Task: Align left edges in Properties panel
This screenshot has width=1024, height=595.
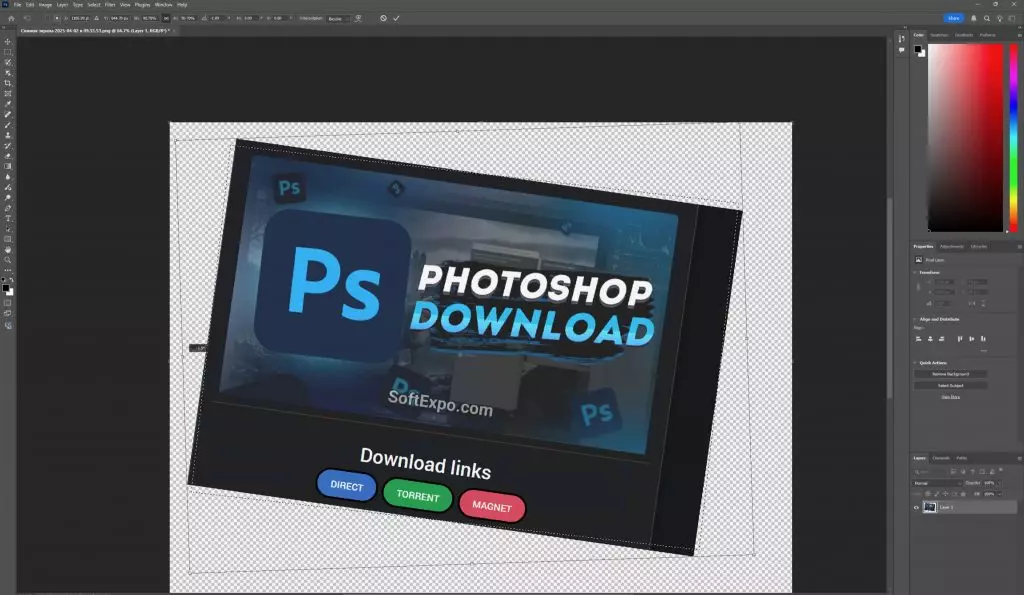Action: (x=918, y=339)
